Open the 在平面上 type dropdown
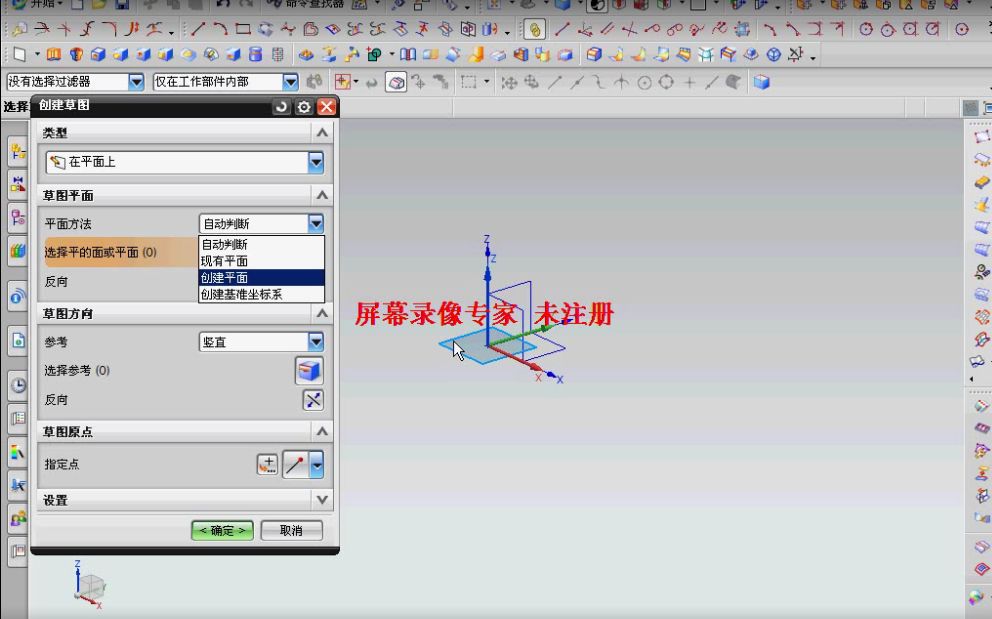This screenshot has width=992, height=619. [315, 161]
